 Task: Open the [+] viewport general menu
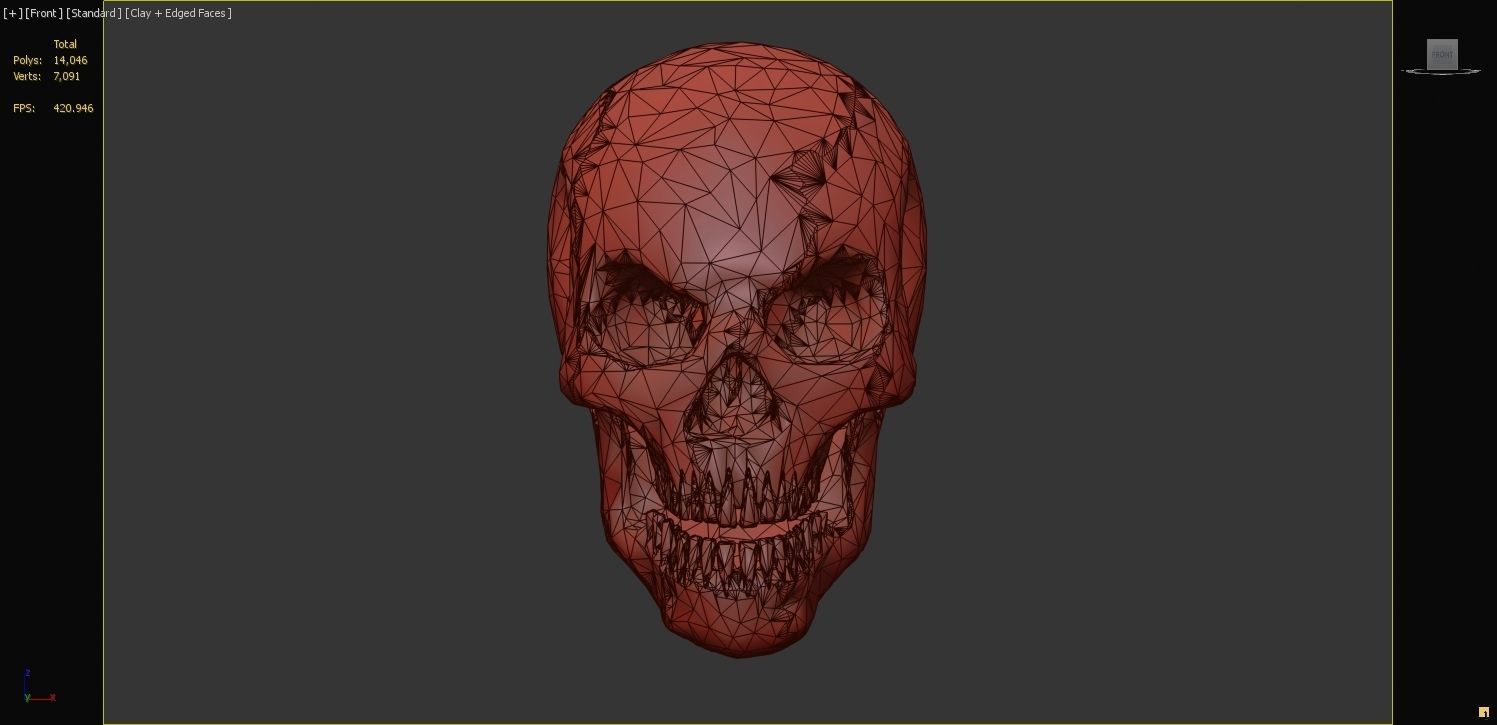click(x=12, y=13)
